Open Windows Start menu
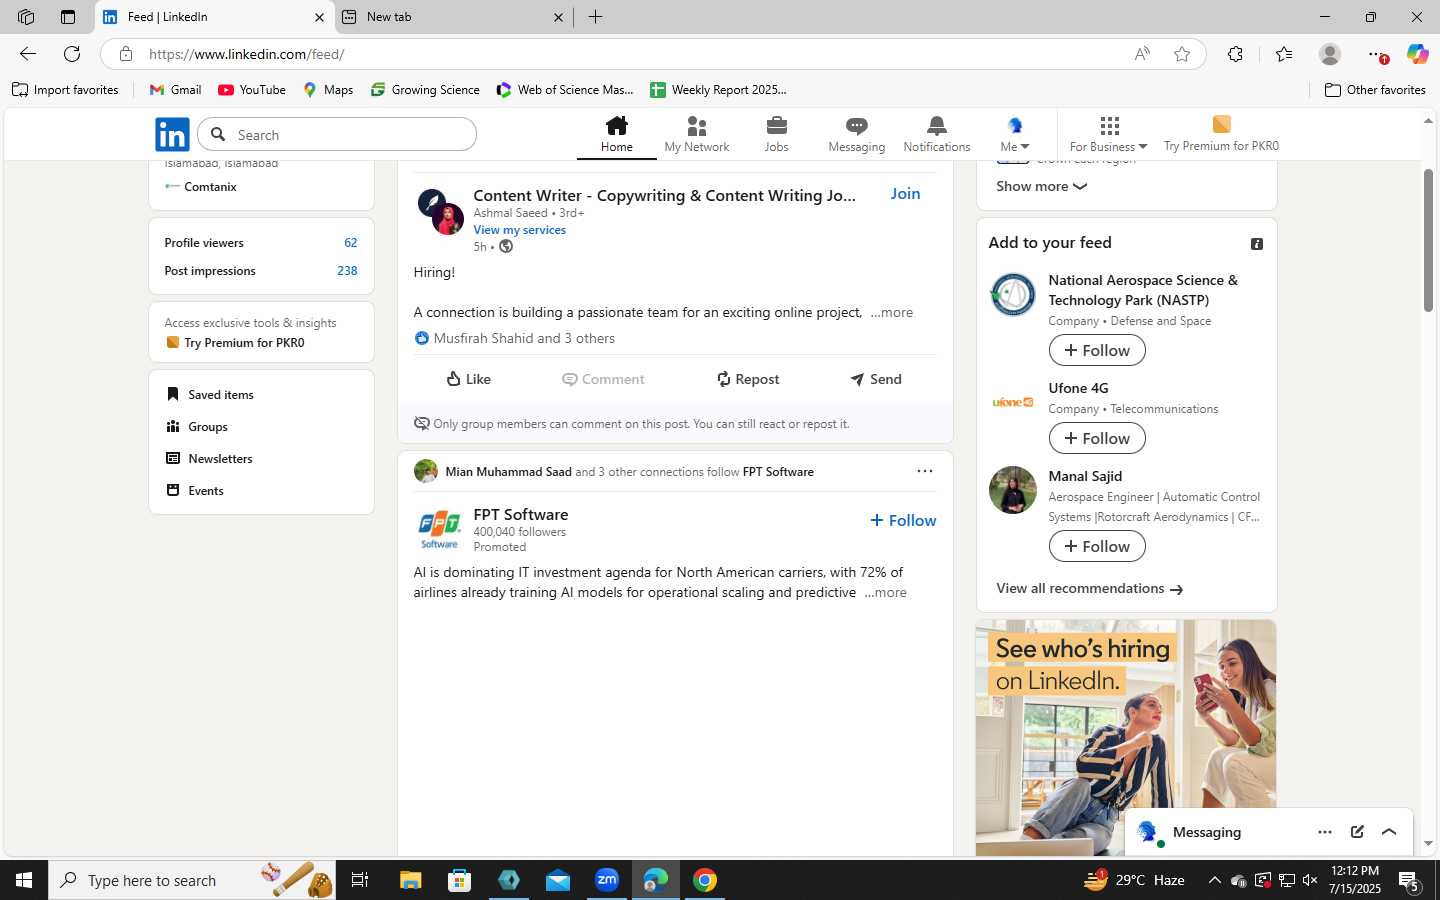 [24, 880]
